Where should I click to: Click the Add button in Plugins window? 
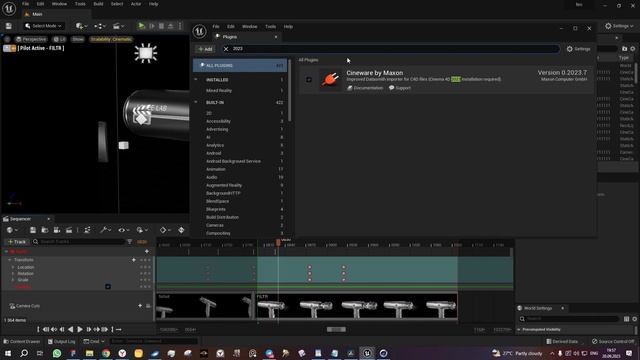click(x=205, y=49)
